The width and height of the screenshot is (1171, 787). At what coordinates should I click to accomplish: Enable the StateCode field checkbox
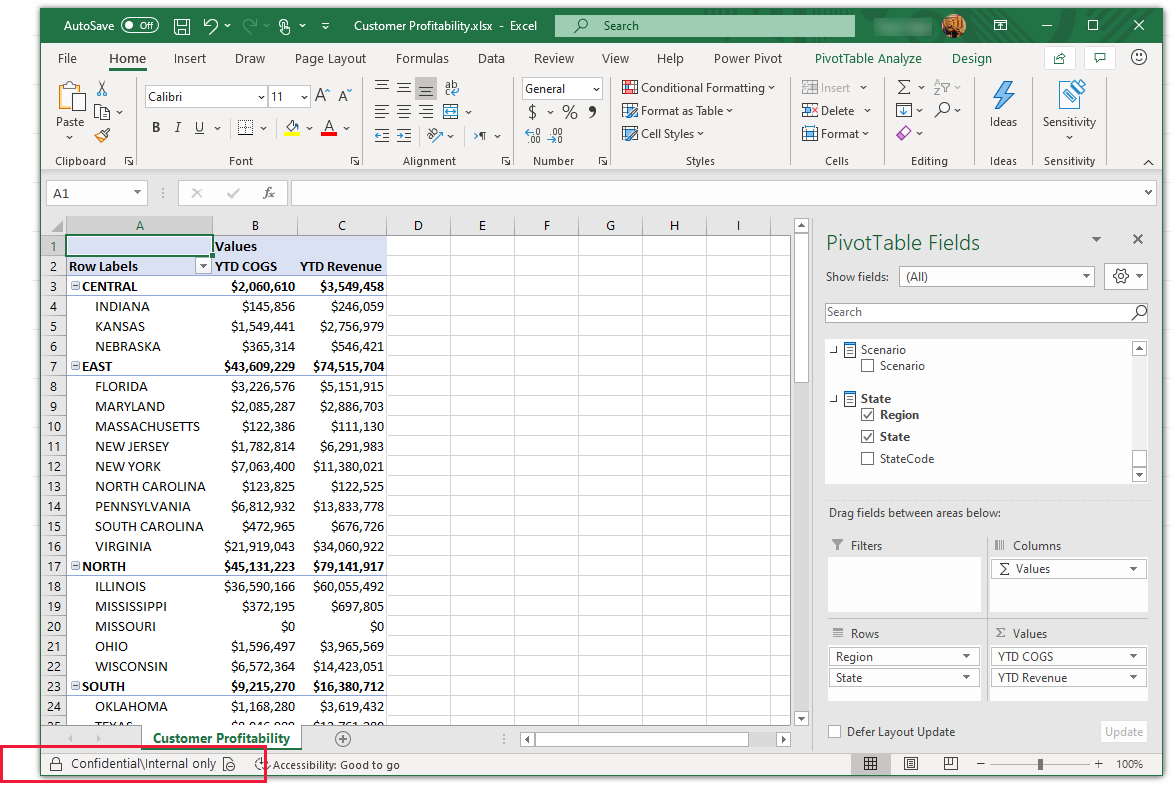(866, 458)
